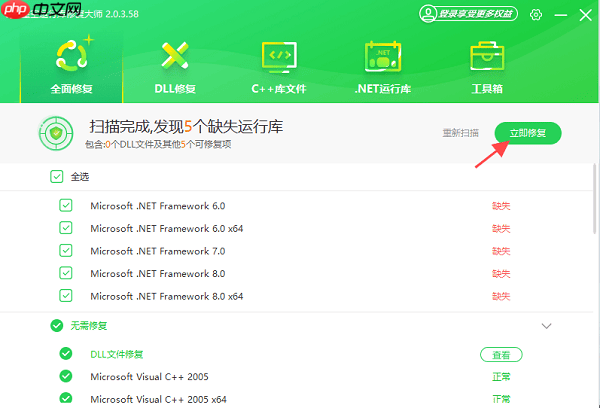This screenshot has width=600, height=408.
Task: Uncheck .NET Framework 8.0 x64 checkbox
Action: (x=66, y=296)
